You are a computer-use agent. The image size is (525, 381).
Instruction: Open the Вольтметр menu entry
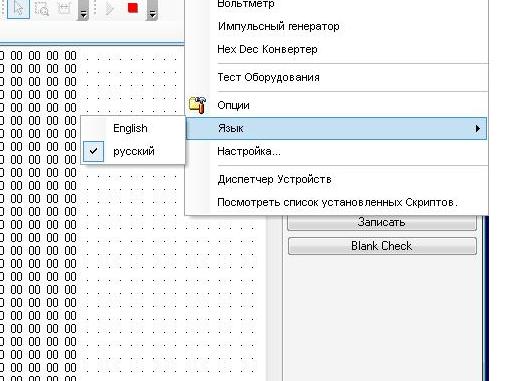(336, 4)
